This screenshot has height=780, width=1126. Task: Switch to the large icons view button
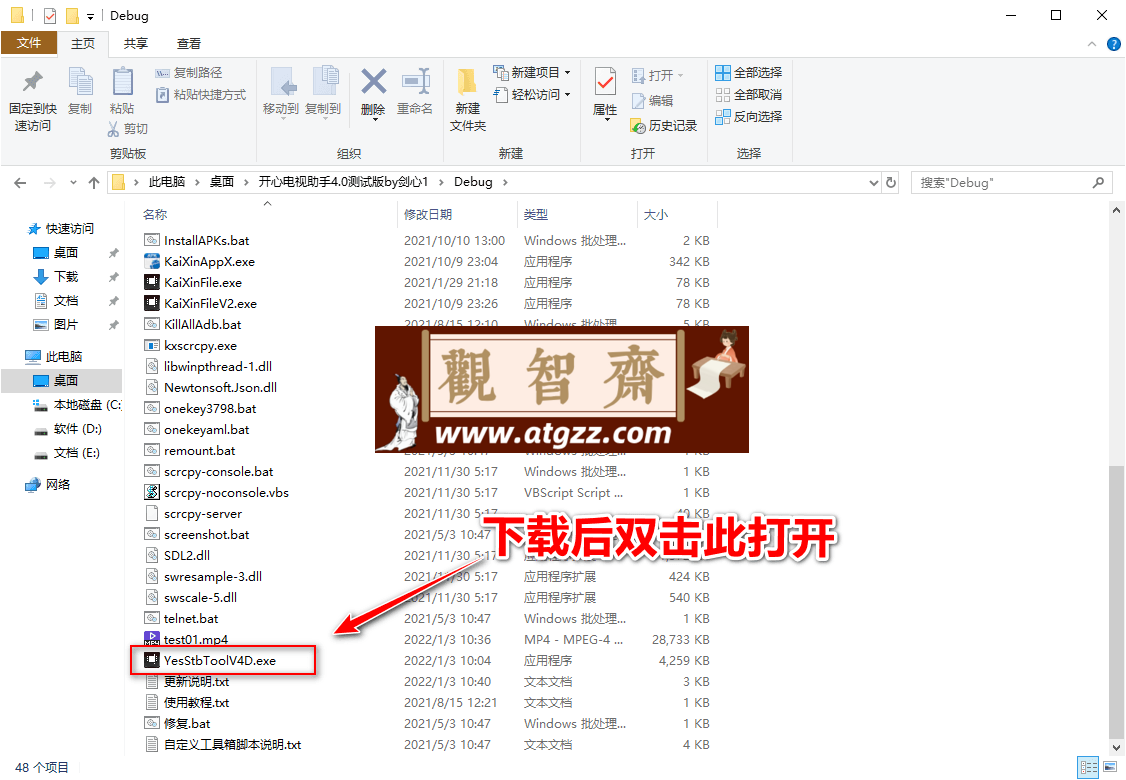[x=1110, y=766]
